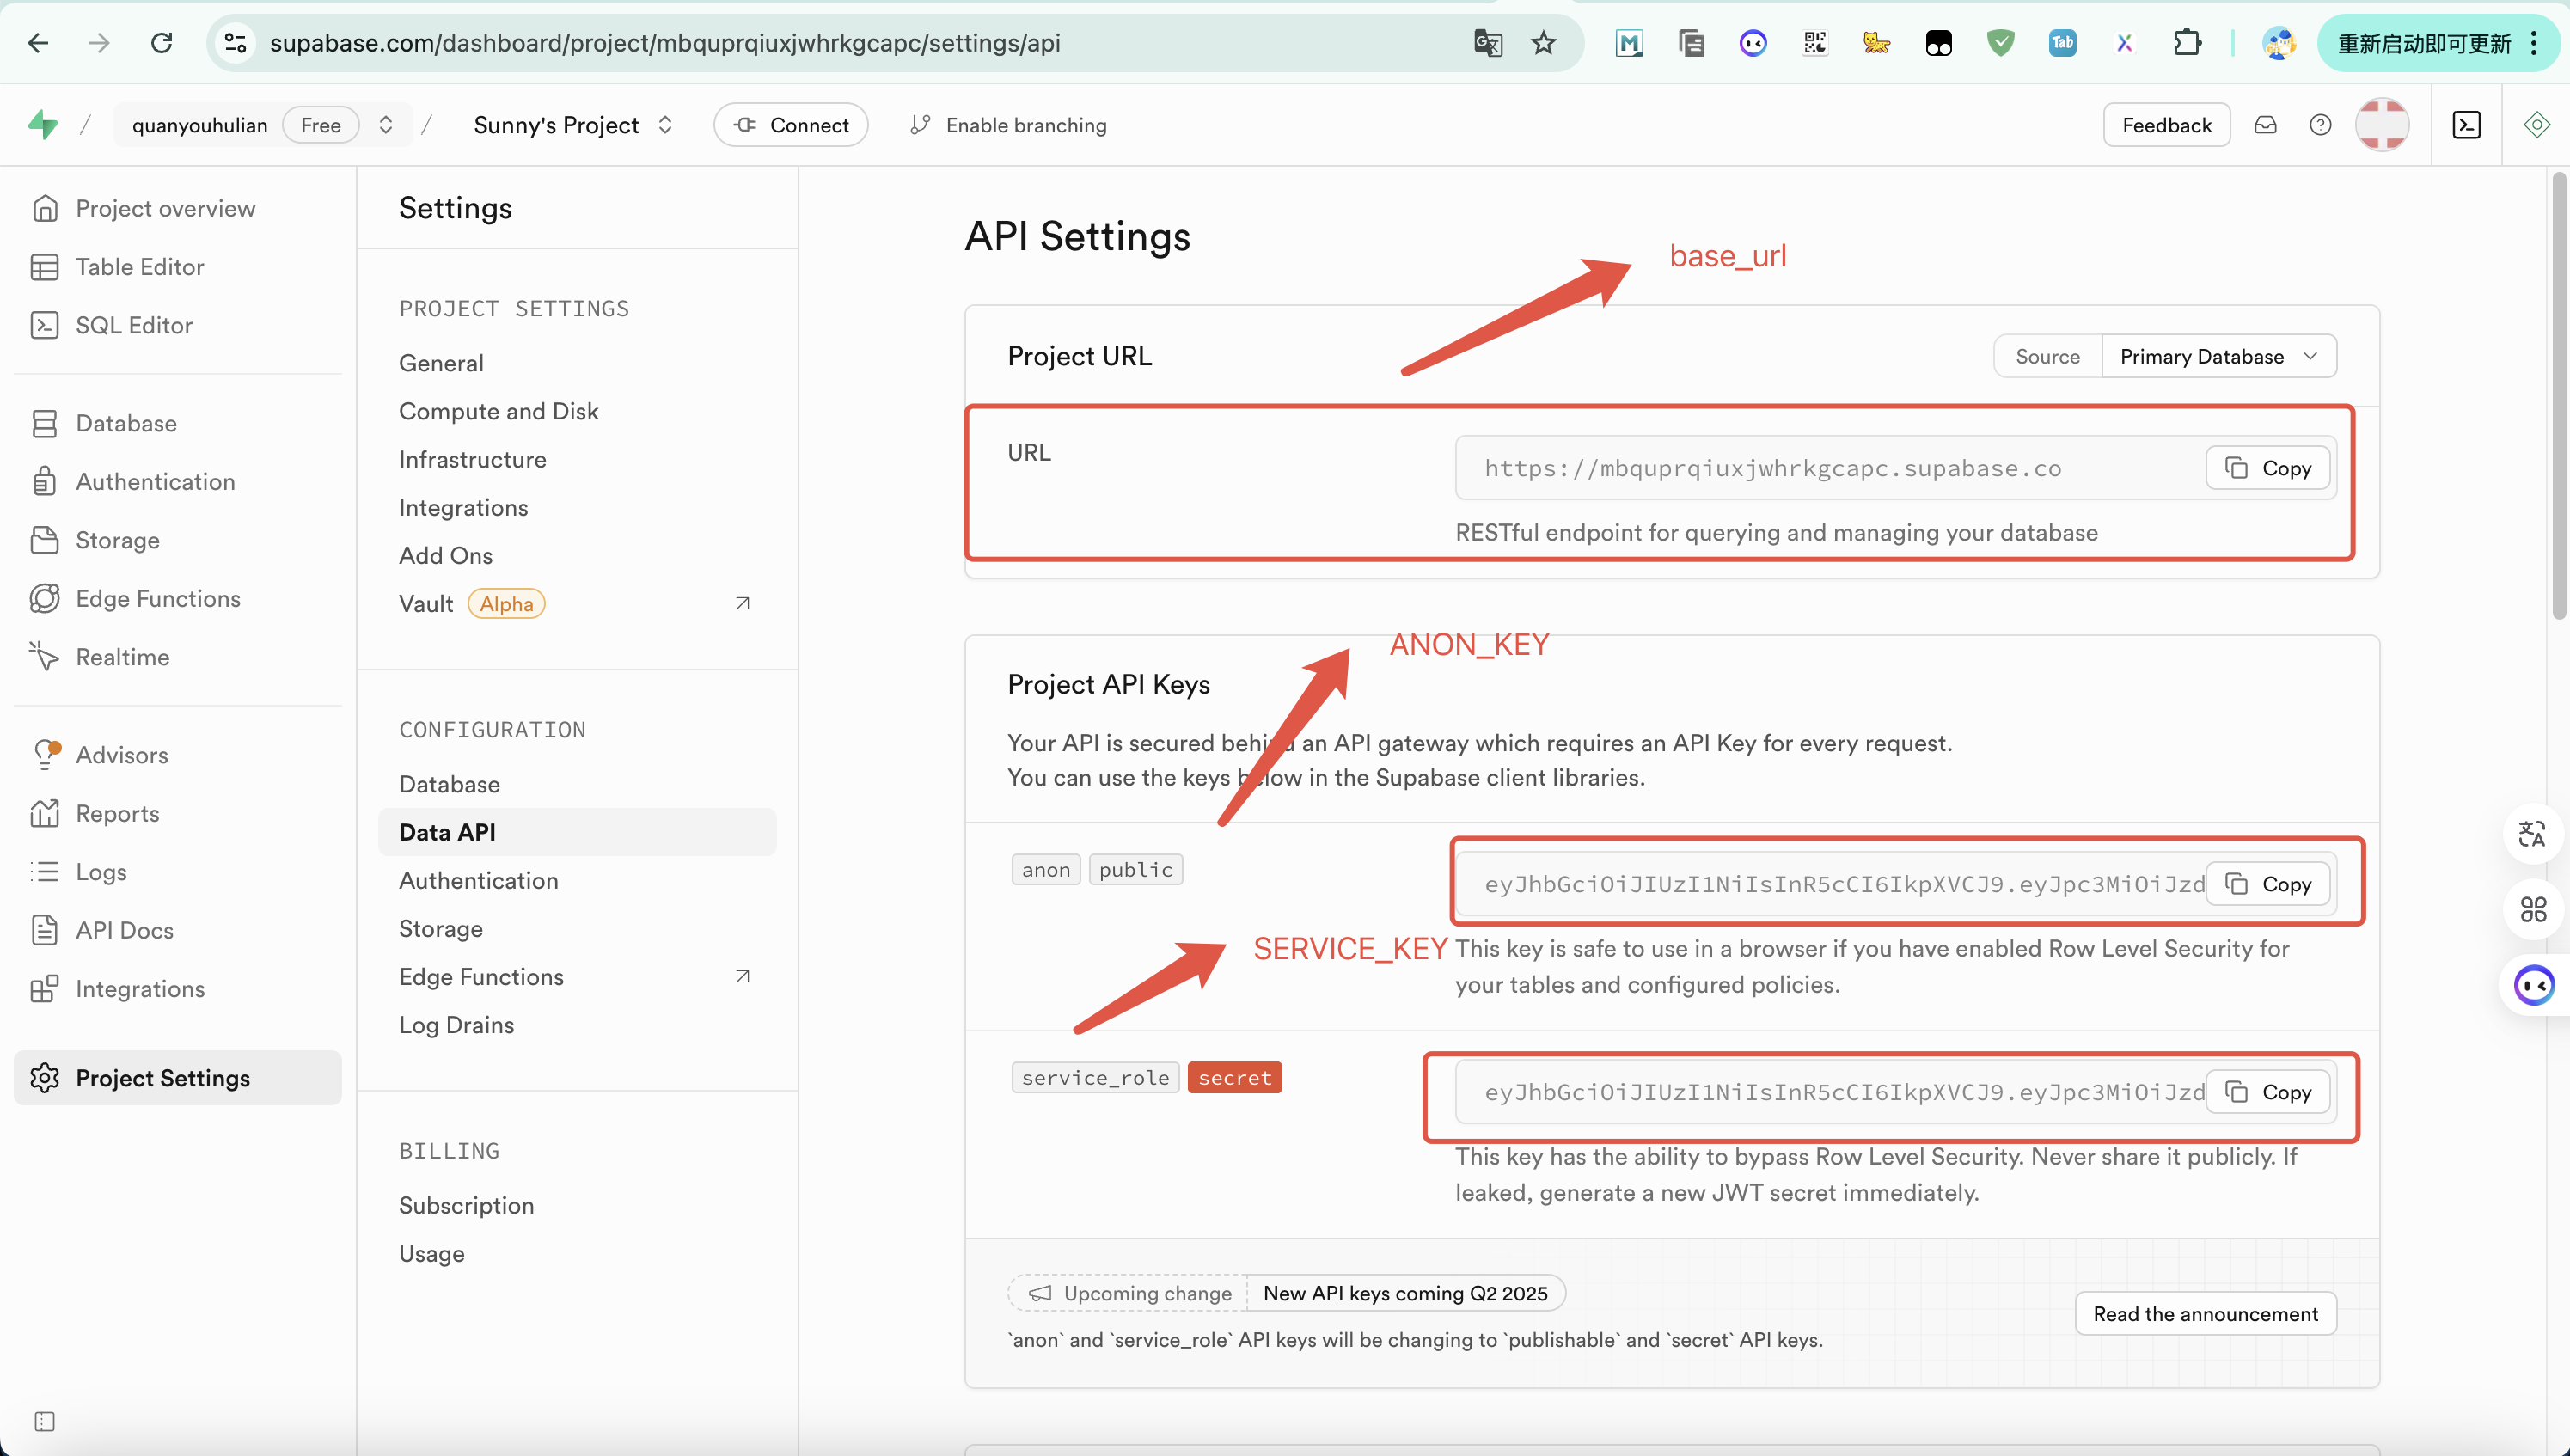Open the Advisors section in sidebar
Screen dimensions: 2570x1456
pyautogui.click(x=121, y=755)
